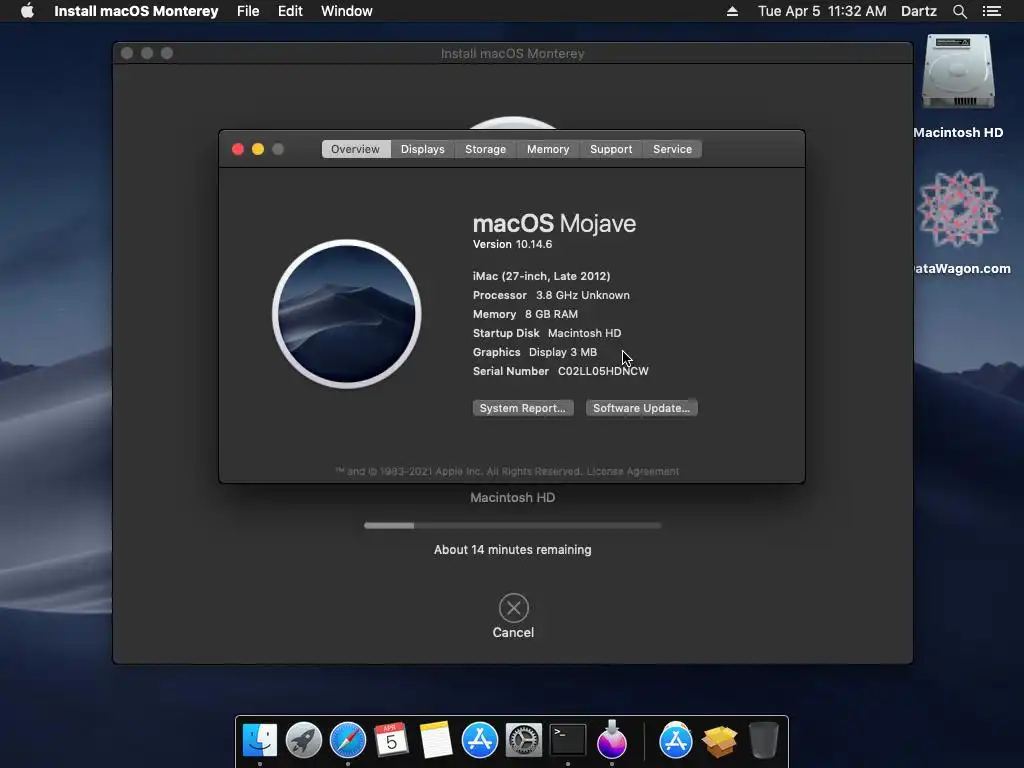The height and width of the screenshot is (768, 1024).
Task: Open the Edit menu
Action: 290,11
